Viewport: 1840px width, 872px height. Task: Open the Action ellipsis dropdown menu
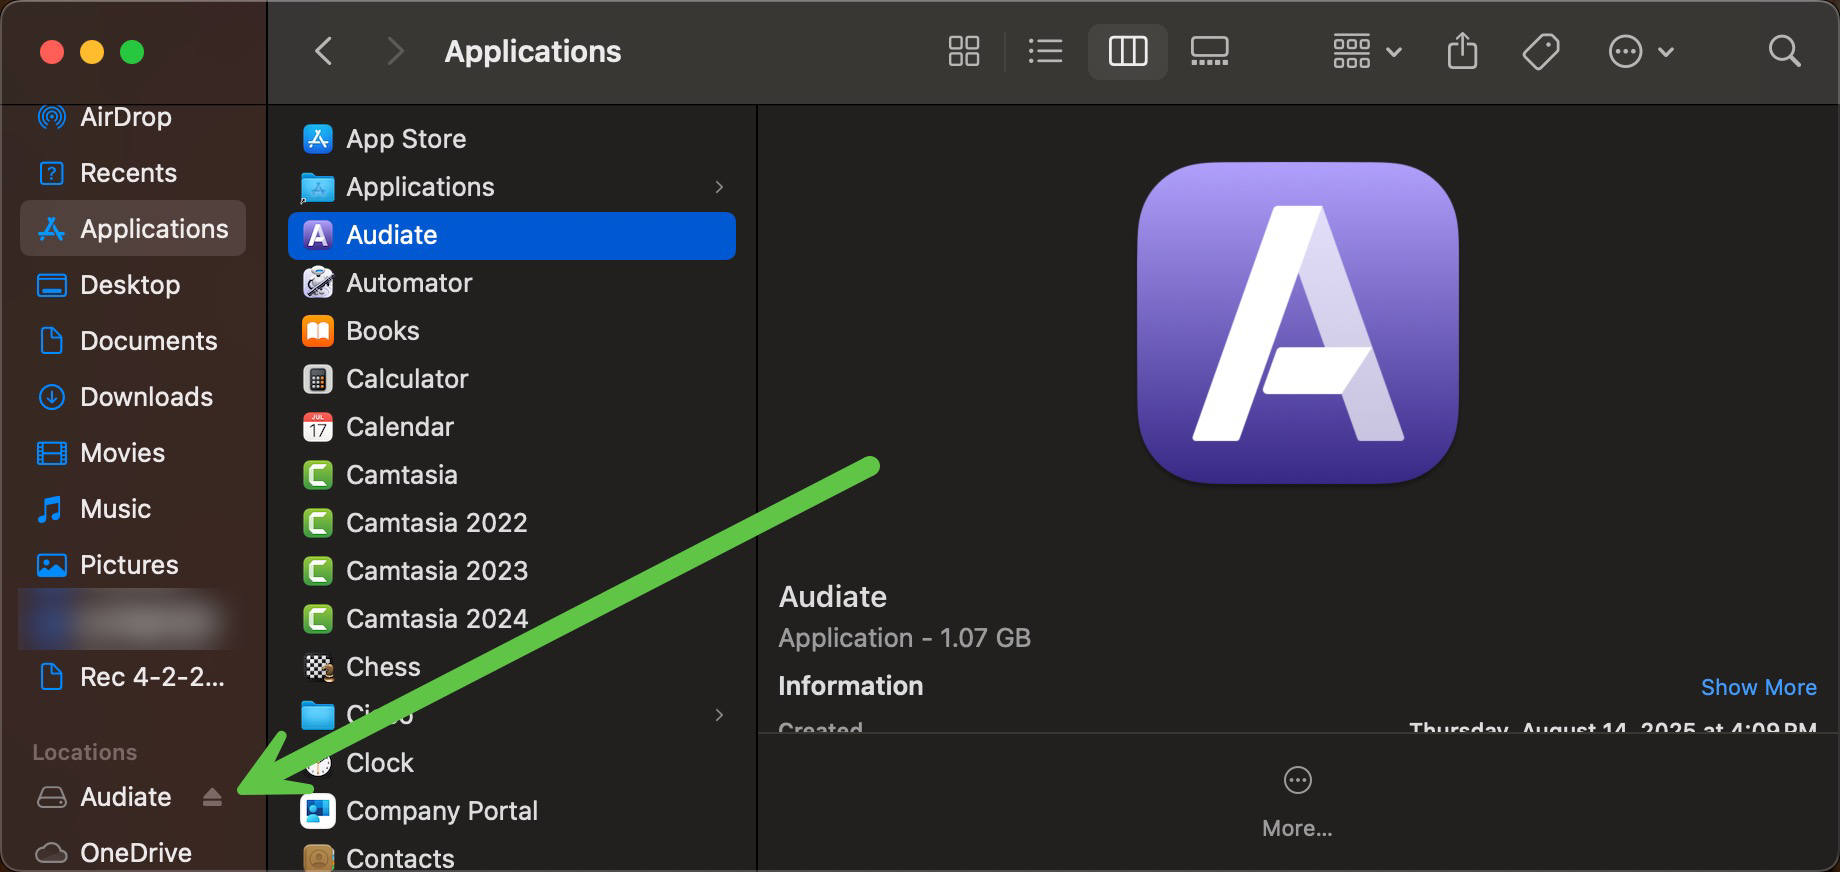click(1640, 51)
